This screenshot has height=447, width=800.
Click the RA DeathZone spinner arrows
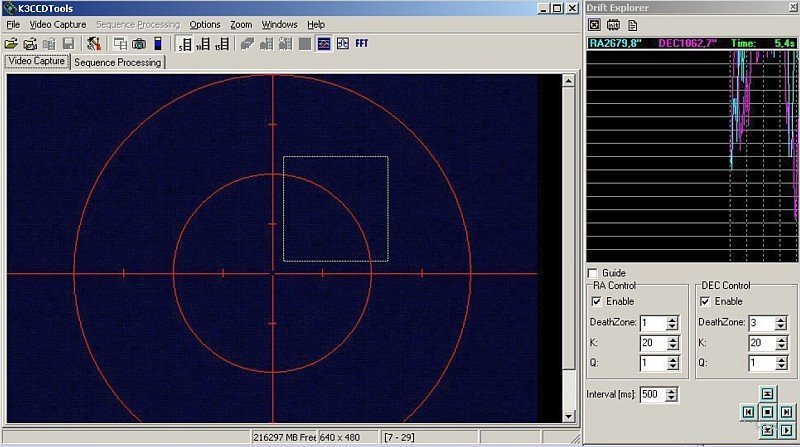(672, 323)
